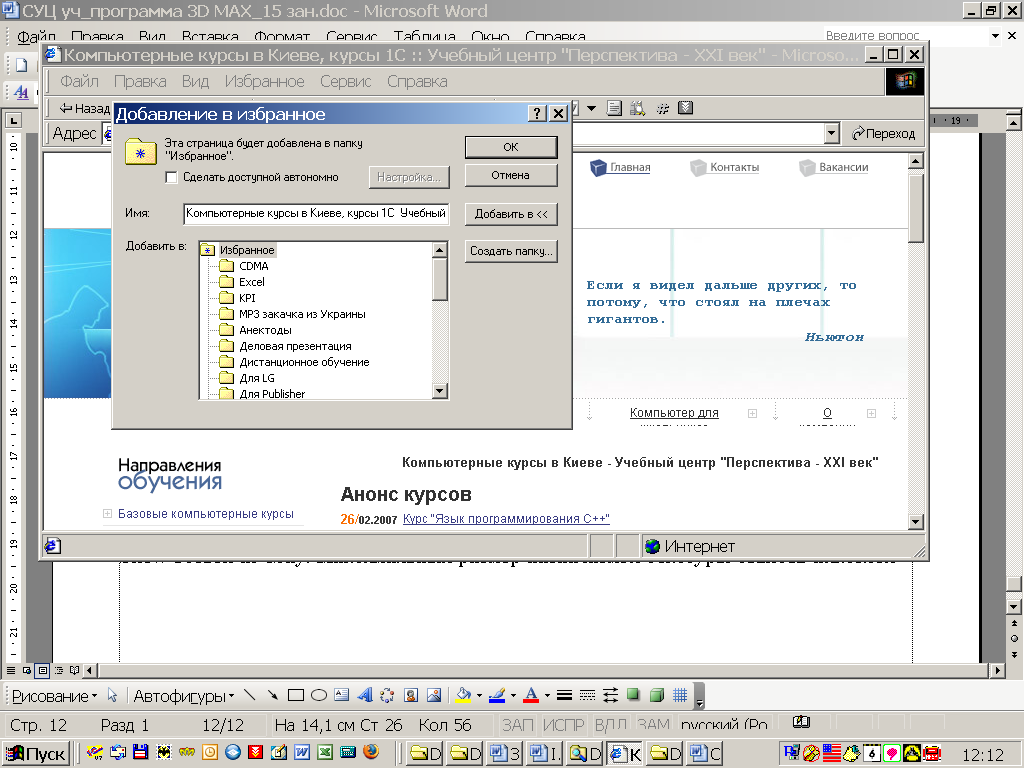Expand Базовые компьютерные курсы item

tap(107, 514)
